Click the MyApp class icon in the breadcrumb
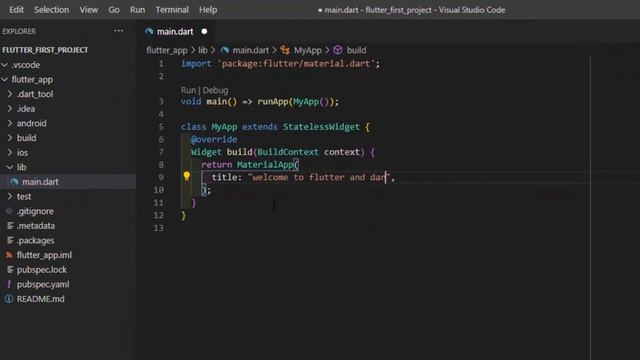The image size is (640, 360). click(285, 50)
